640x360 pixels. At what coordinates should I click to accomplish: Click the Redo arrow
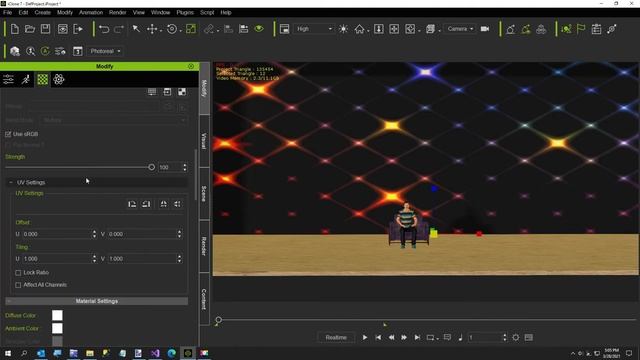[119, 29]
